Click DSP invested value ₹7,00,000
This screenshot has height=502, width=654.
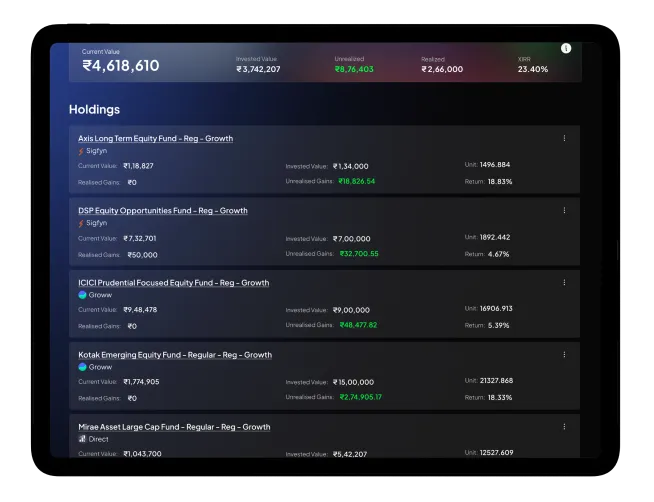[x=352, y=239]
